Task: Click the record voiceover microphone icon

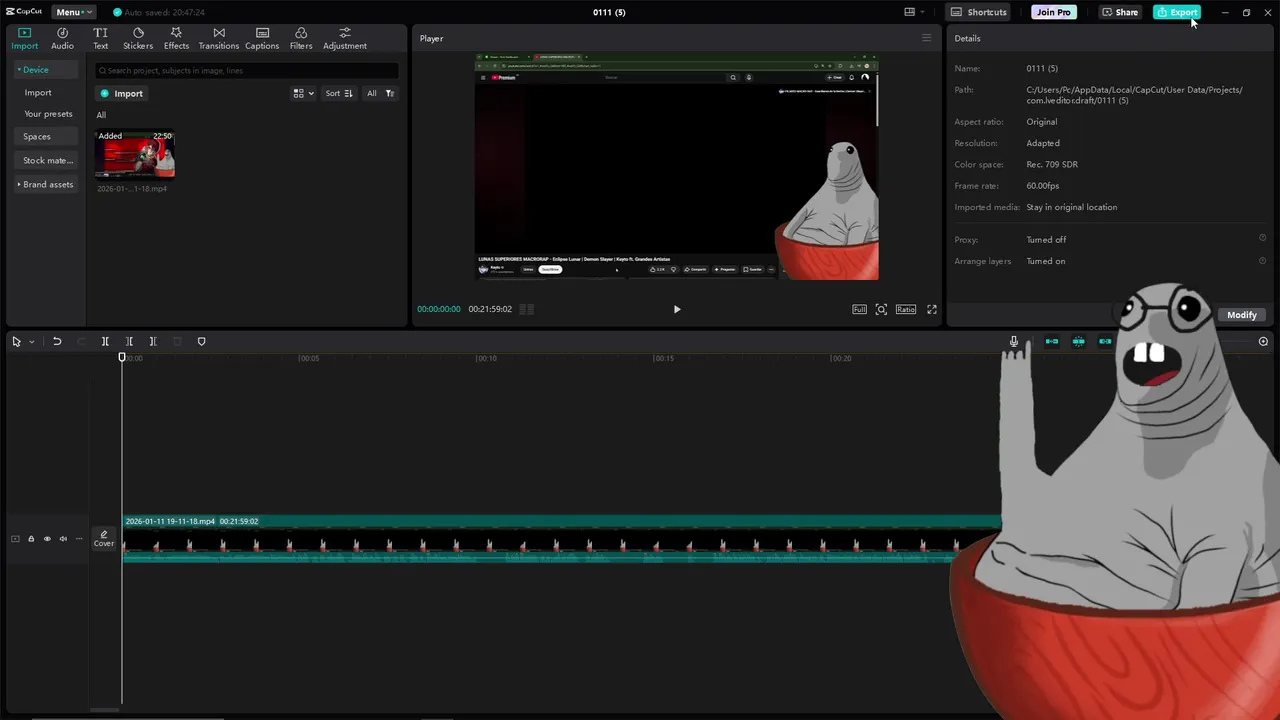Action: click(1013, 342)
